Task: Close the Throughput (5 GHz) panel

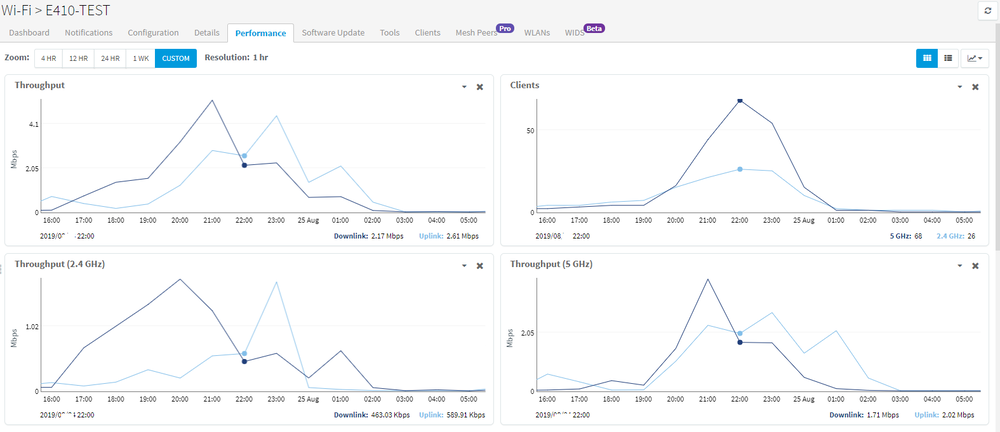Action: coord(974,265)
